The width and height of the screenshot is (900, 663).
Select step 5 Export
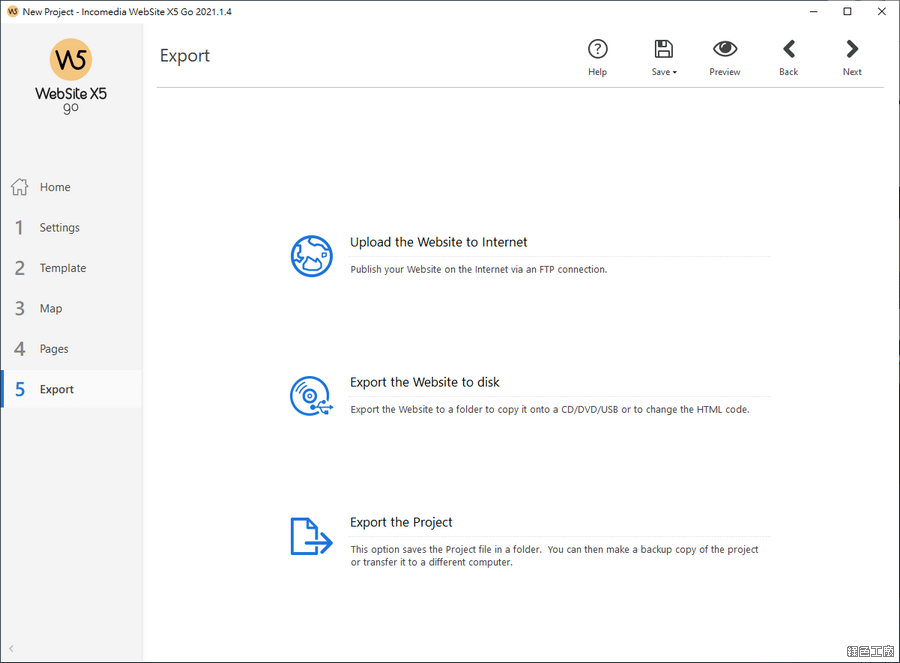71,389
